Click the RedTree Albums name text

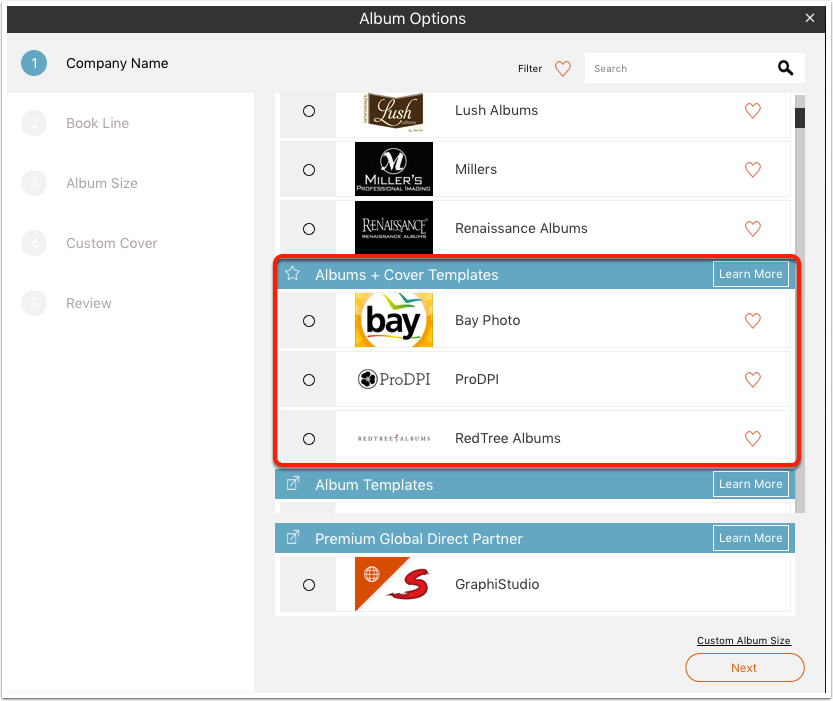[508, 438]
